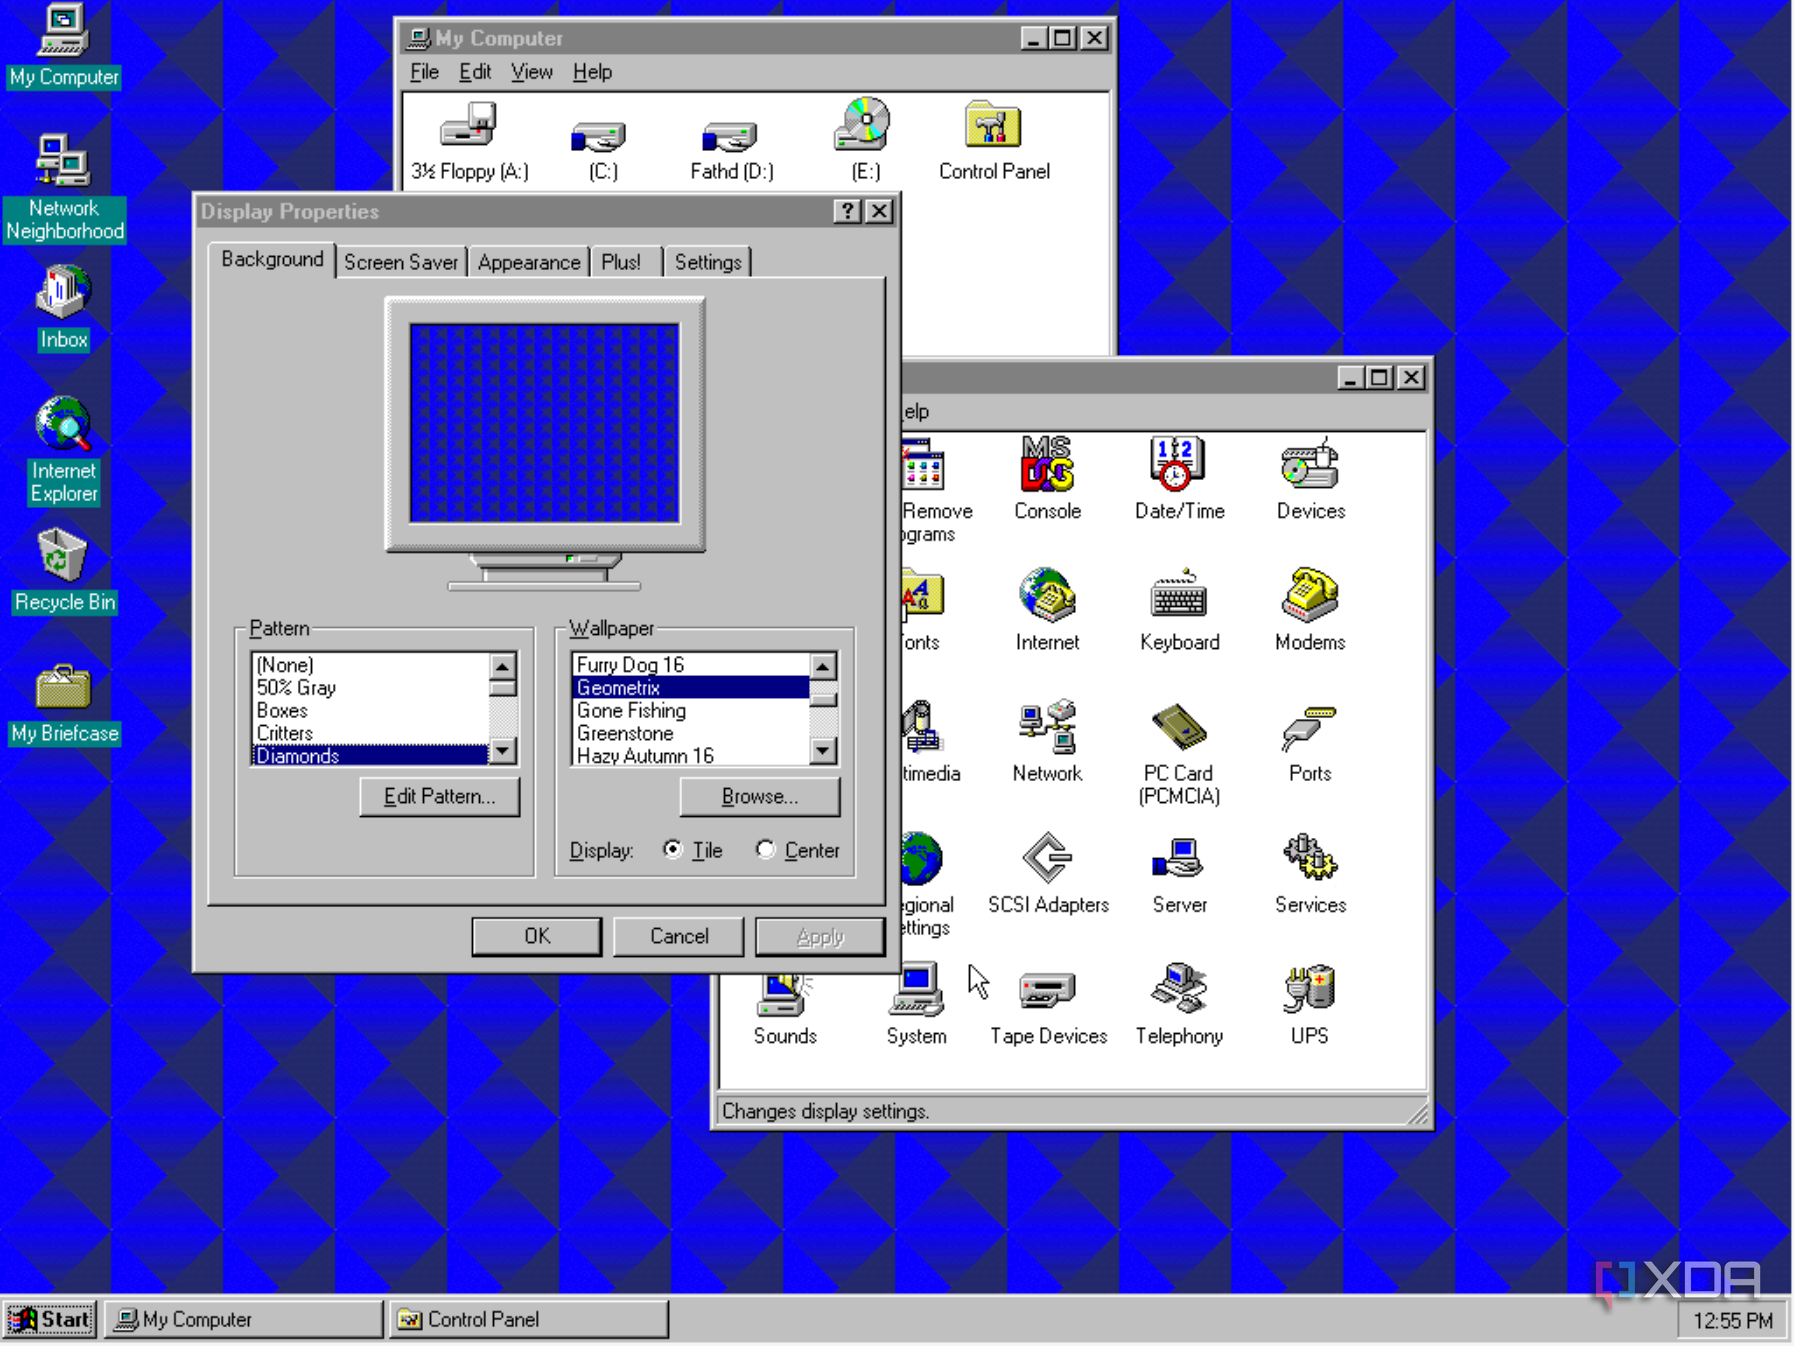
Task: Click Wallpaper list scroll down arrow
Action: coord(823,750)
